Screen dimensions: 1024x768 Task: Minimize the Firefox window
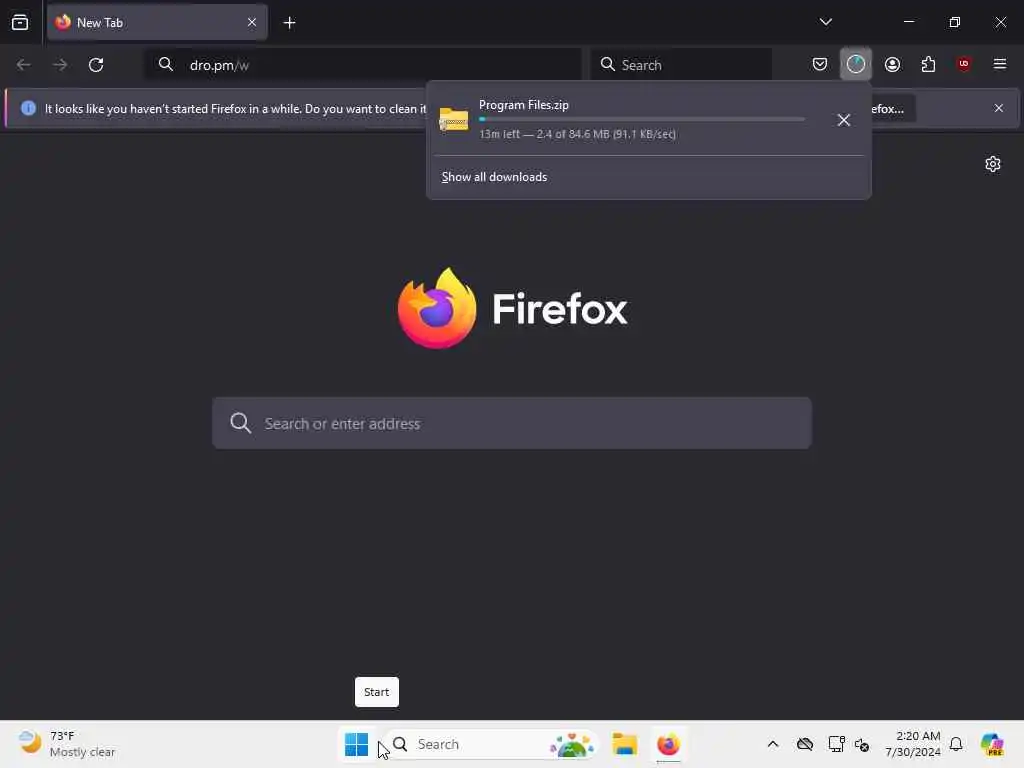908,22
